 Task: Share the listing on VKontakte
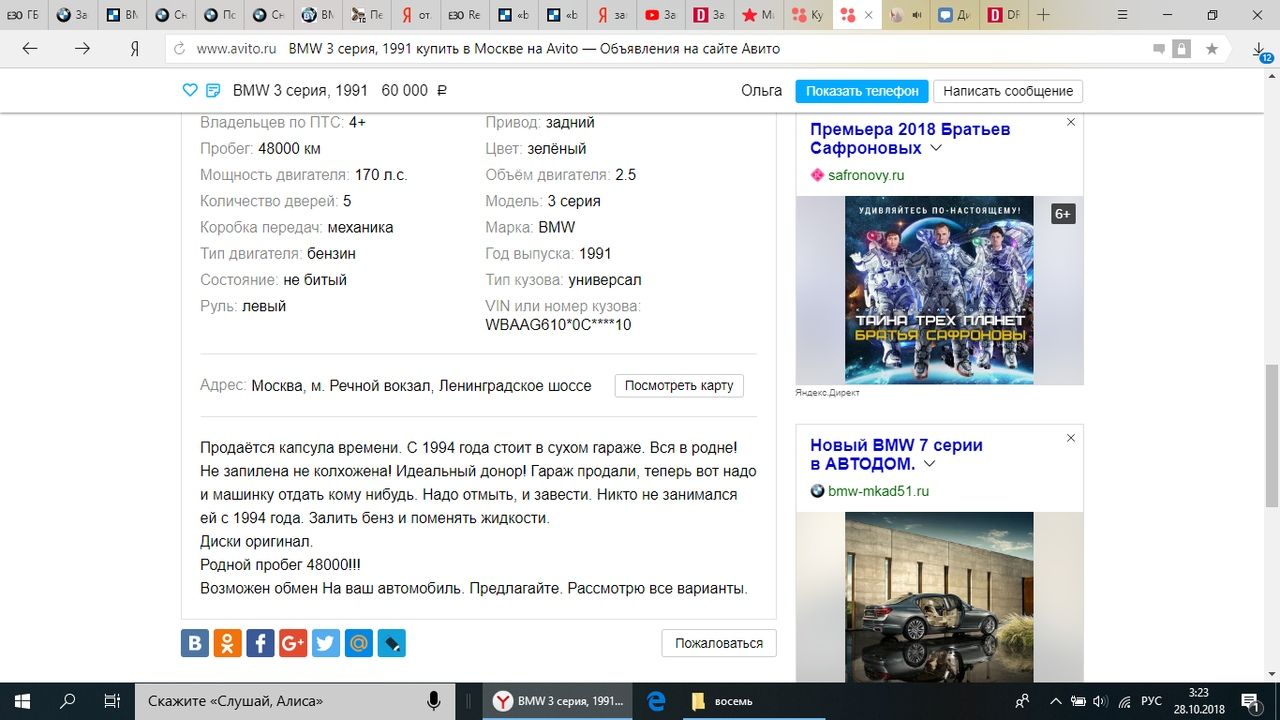(195, 643)
